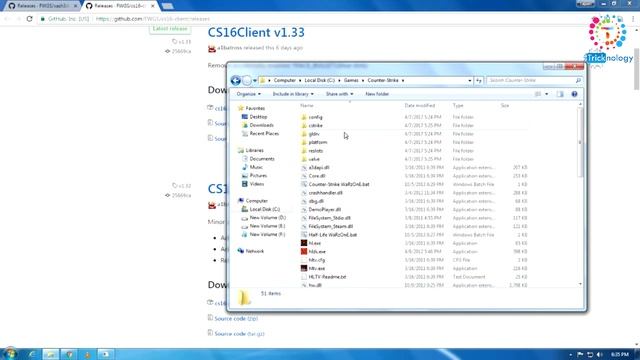Image resolution: width=640 pixels, height=360 pixels.
Task: Select Games in the address breadcrumb
Action: coord(351,80)
